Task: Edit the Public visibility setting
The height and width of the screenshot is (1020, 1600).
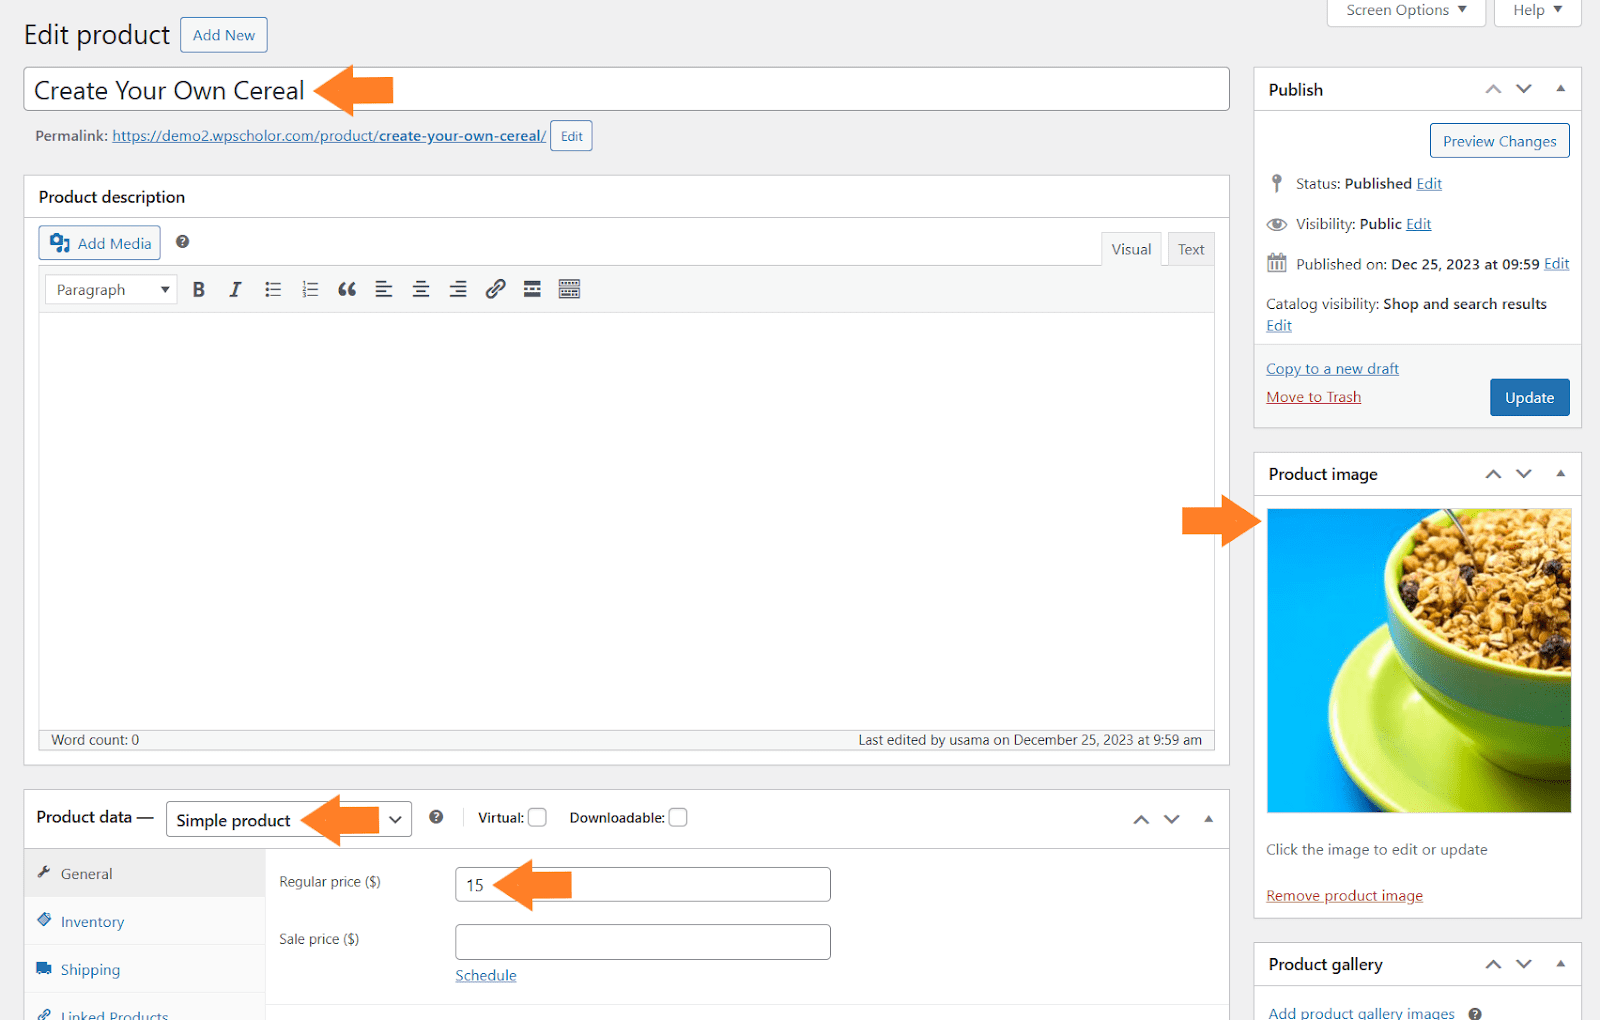Action: click(x=1418, y=224)
